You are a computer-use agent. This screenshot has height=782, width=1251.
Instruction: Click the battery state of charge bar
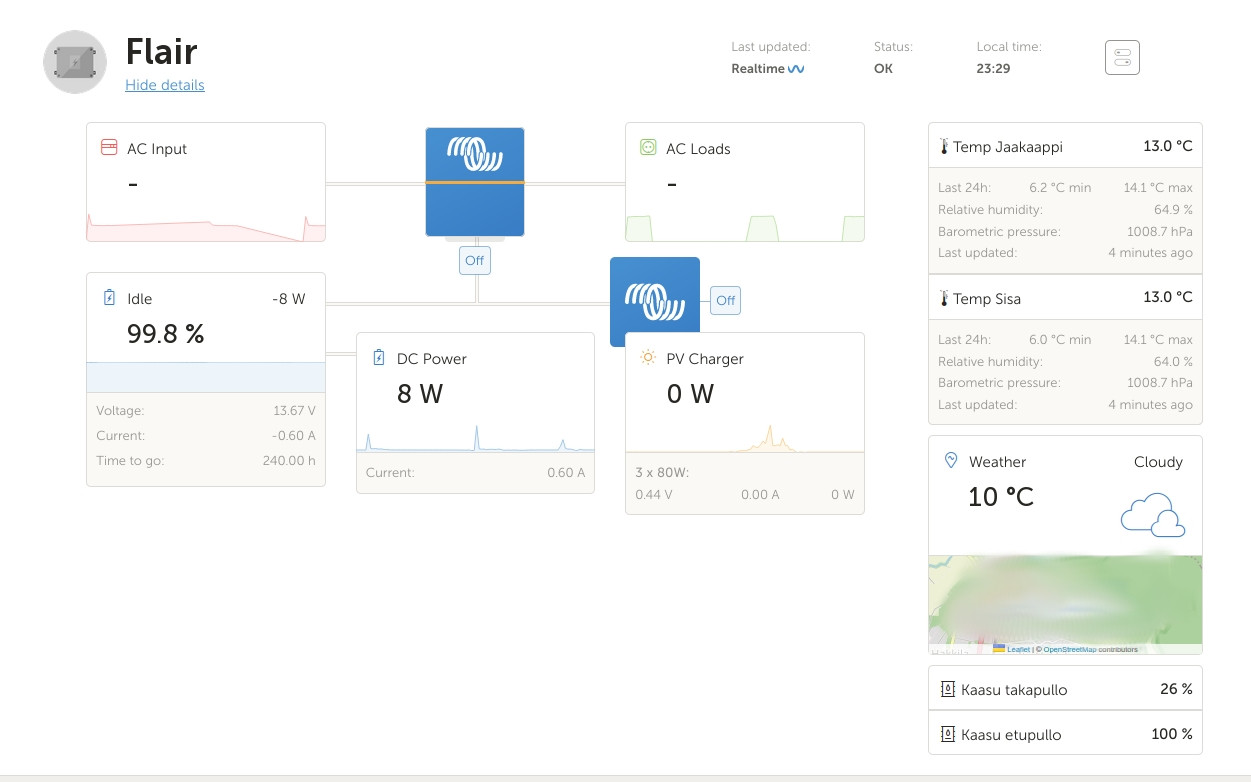click(205, 377)
